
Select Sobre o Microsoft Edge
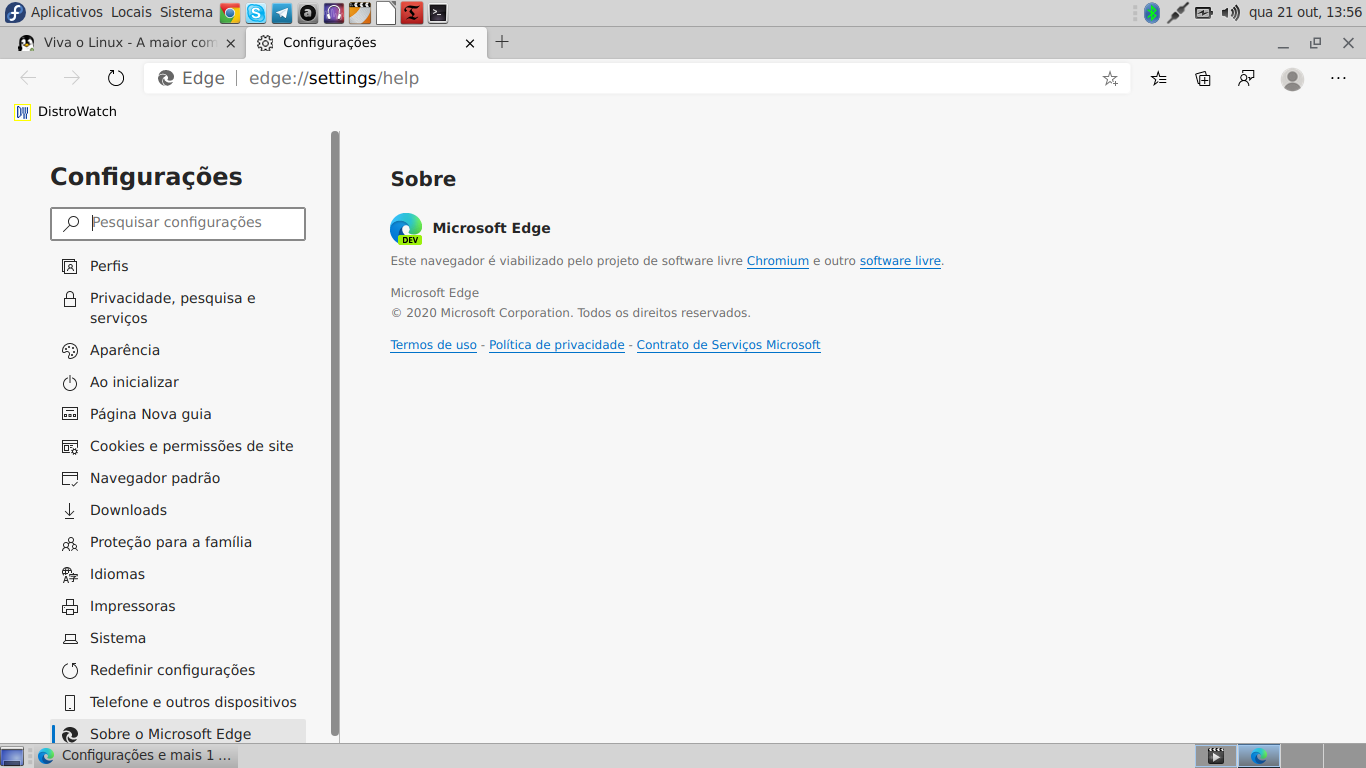point(178,733)
